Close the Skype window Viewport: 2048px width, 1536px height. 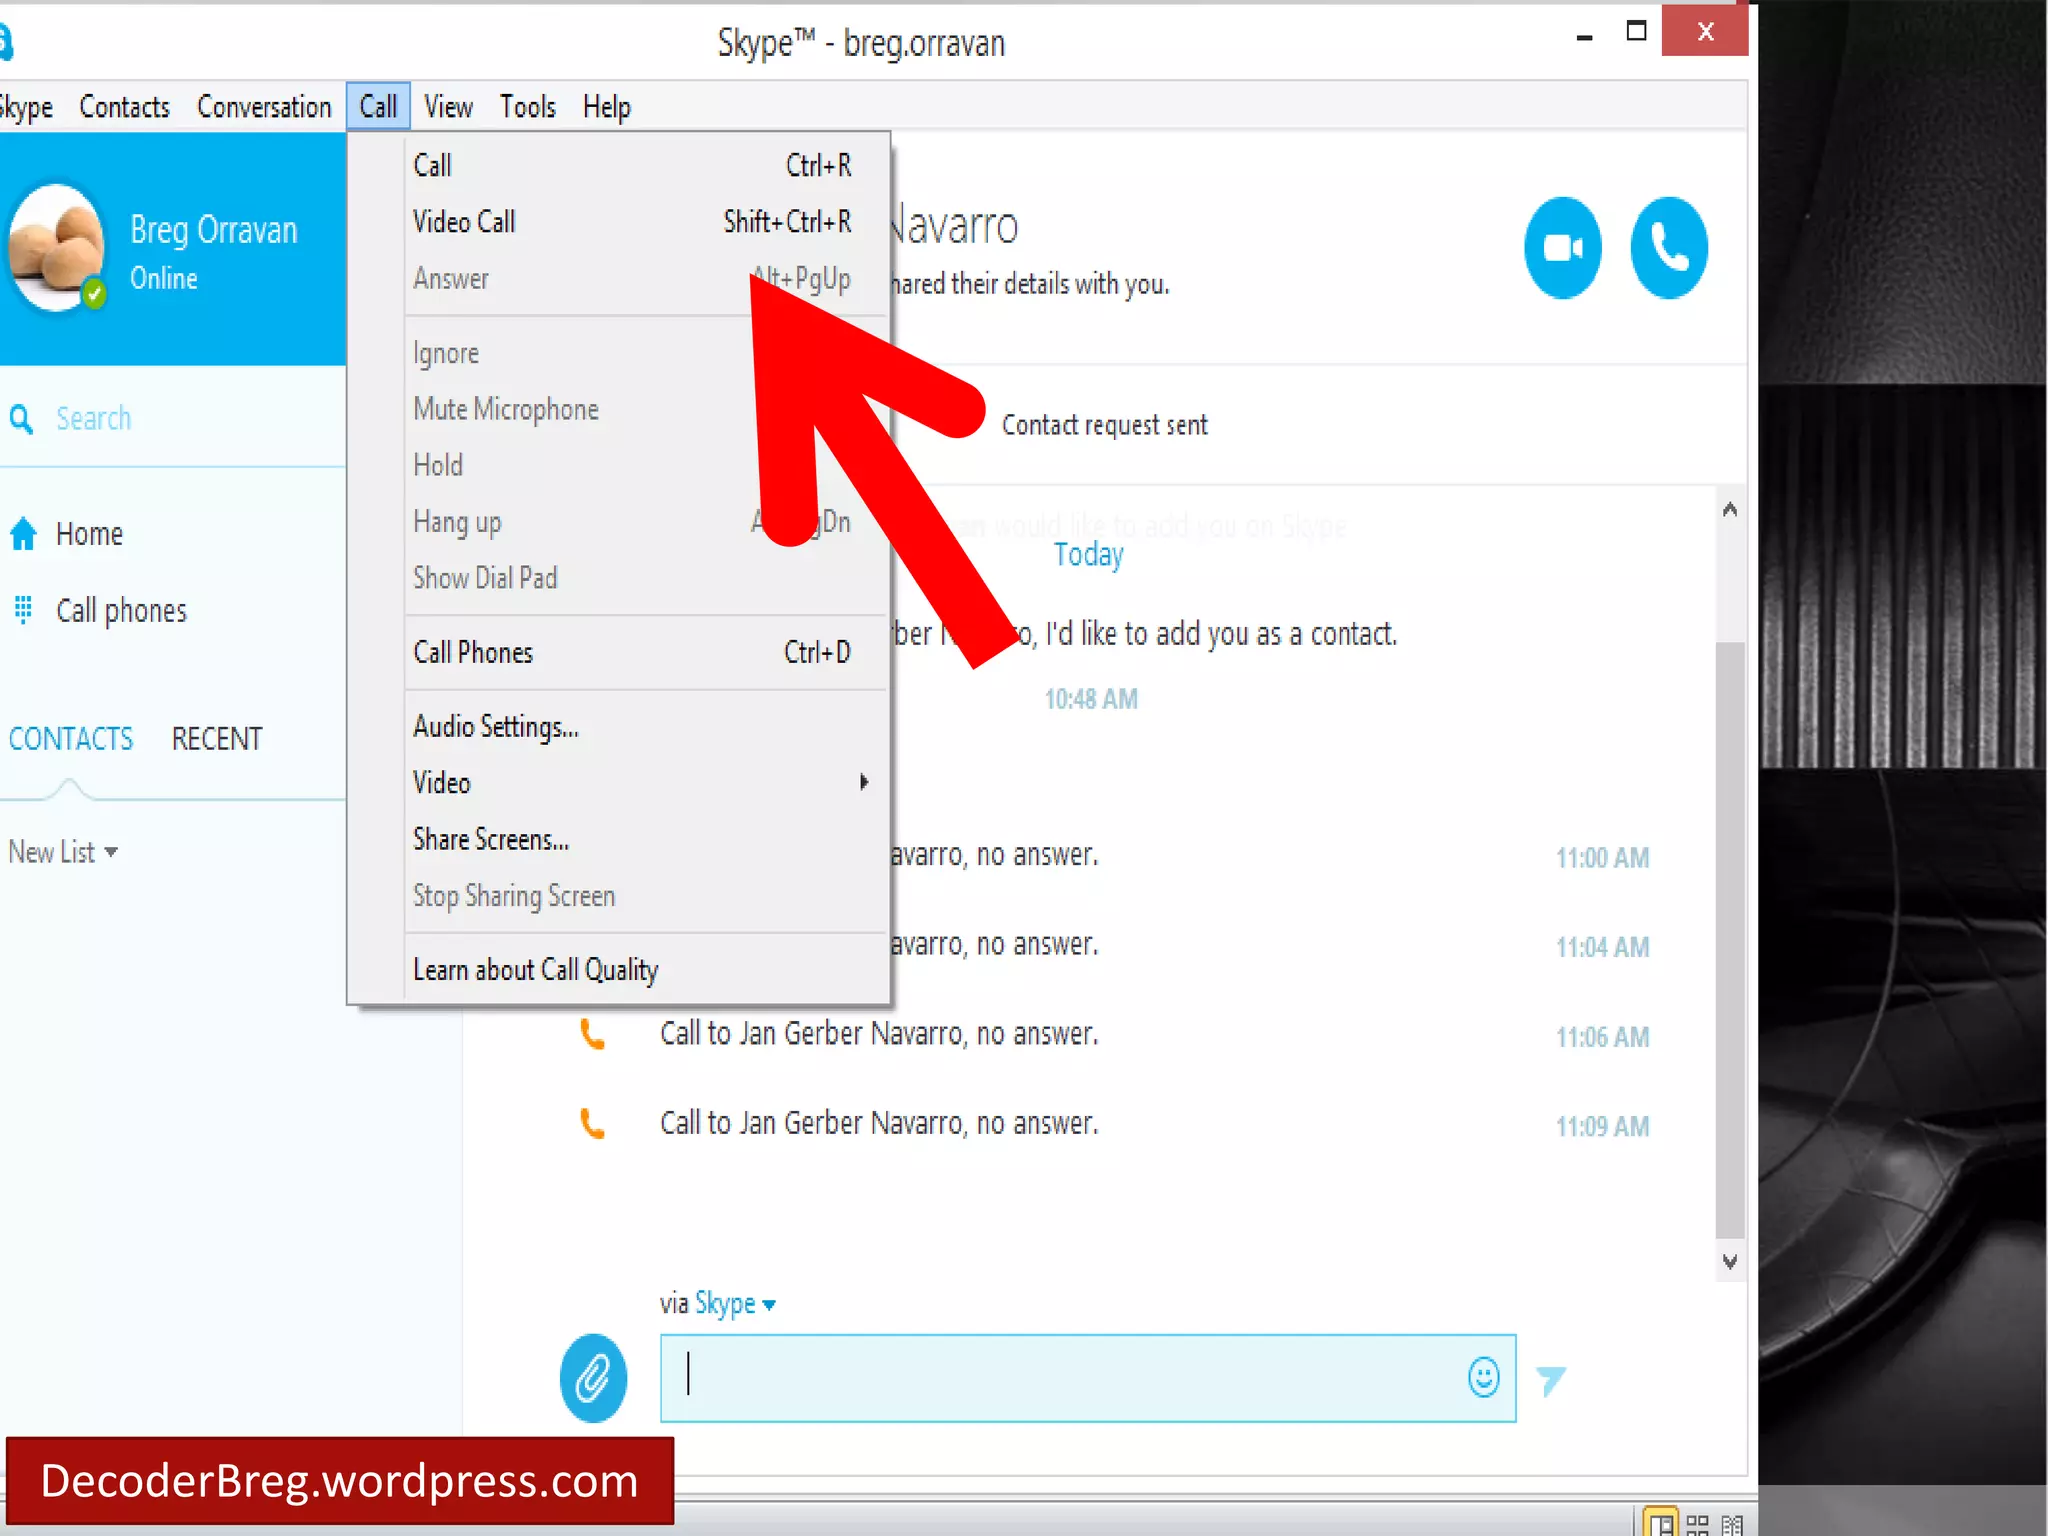click(1705, 31)
